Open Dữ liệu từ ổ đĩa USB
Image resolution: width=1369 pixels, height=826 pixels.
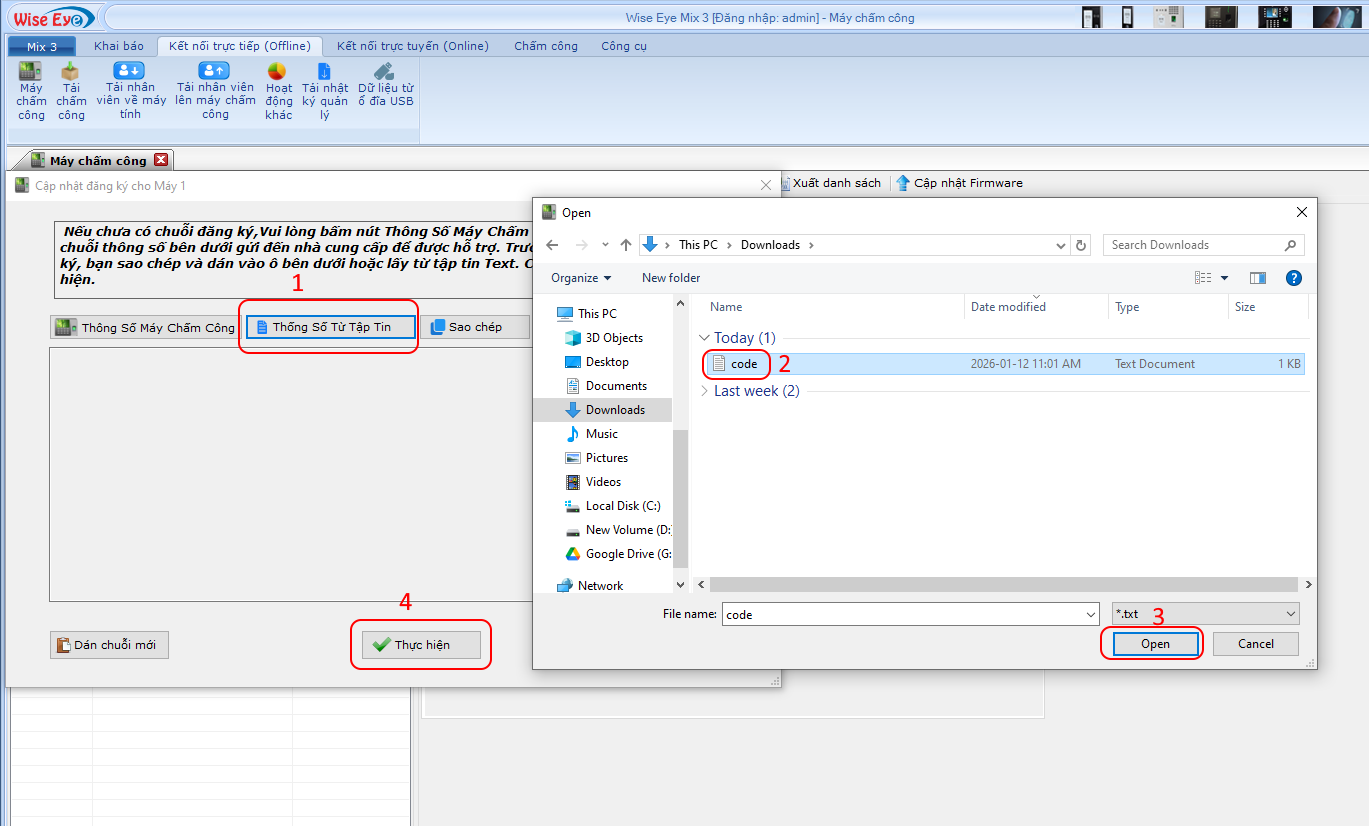385,72
